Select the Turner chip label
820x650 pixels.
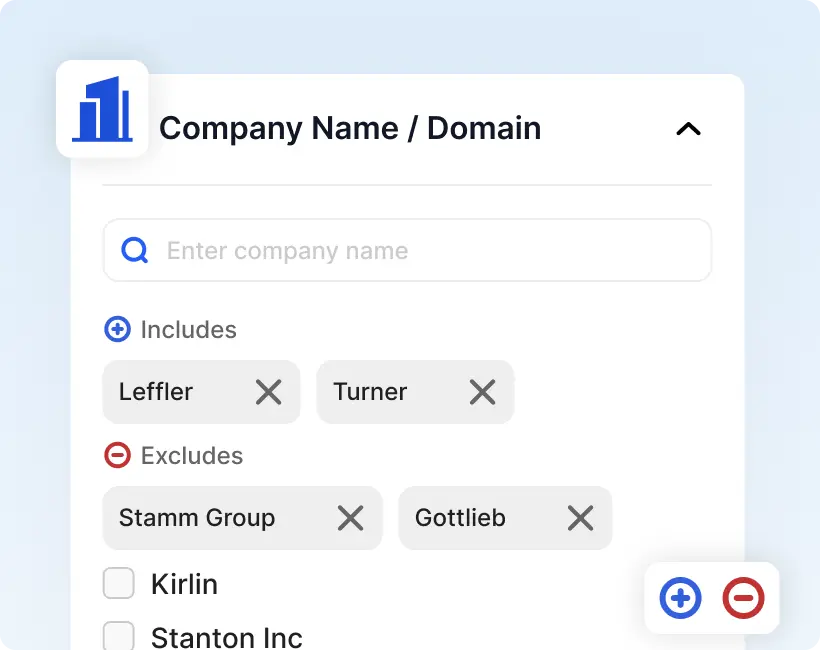point(370,392)
